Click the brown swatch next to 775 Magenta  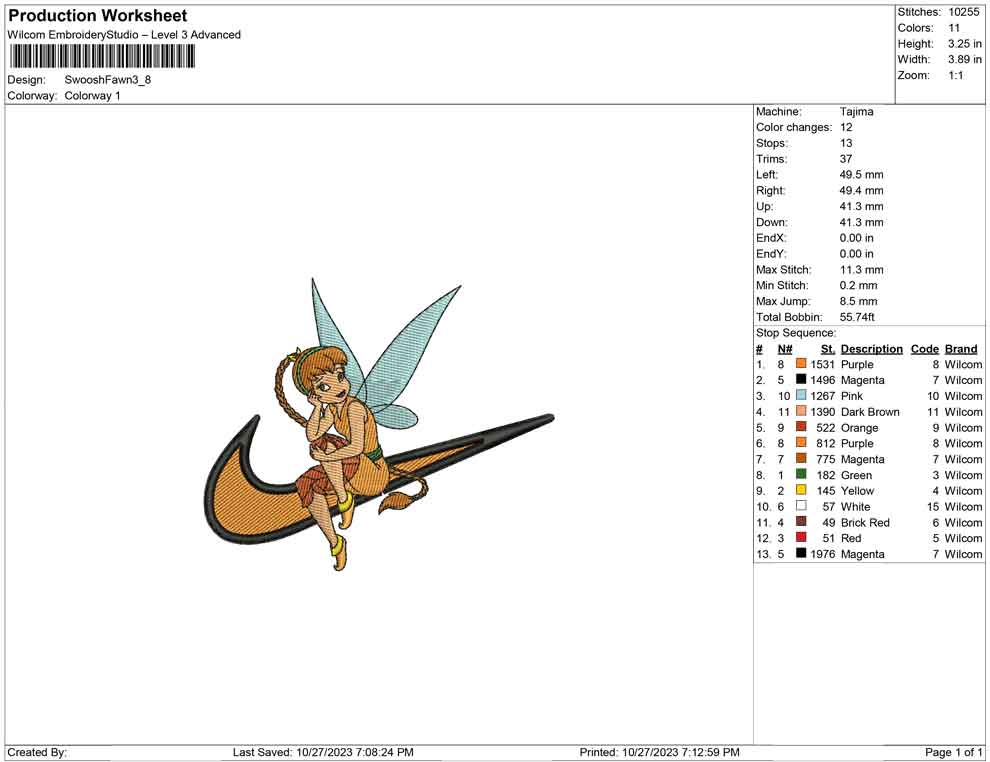801,458
